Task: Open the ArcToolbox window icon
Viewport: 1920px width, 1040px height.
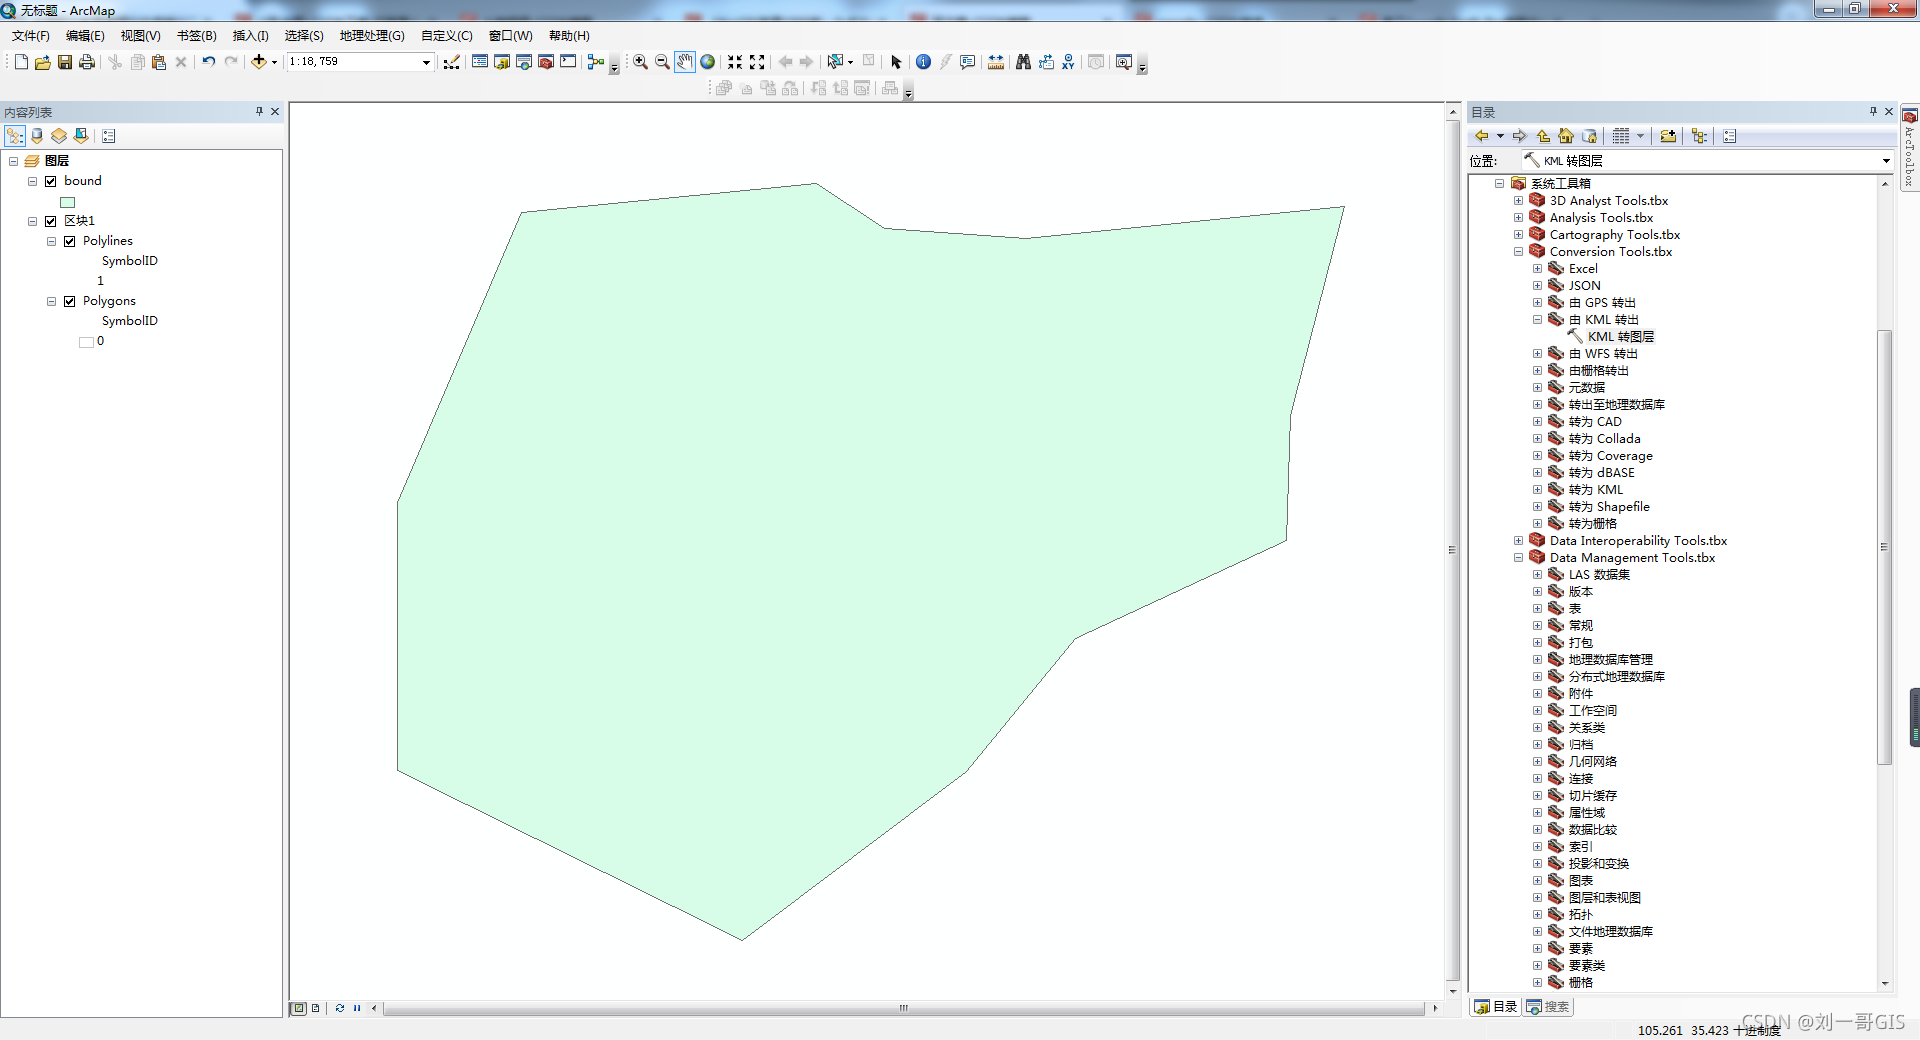Action: 546,62
